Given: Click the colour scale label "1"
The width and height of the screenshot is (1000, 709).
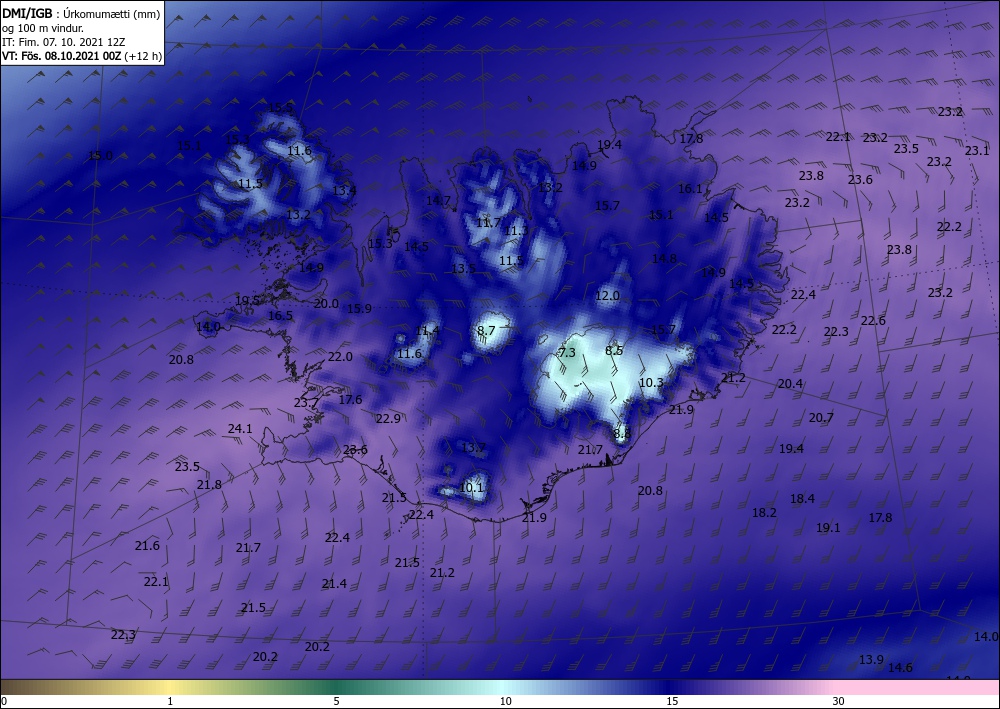Looking at the screenshot, I should [170, 701].
